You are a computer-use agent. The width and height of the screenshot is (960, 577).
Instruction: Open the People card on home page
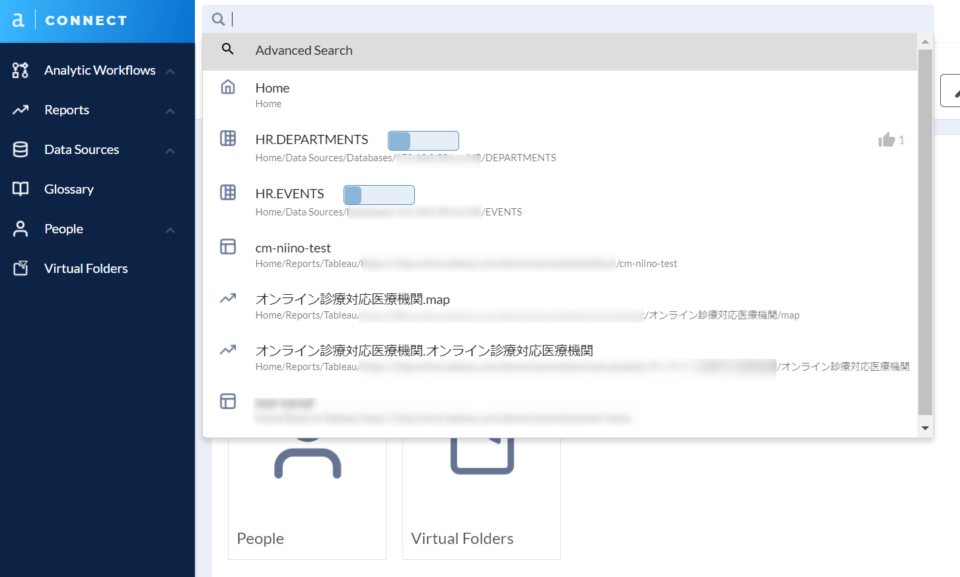[307, 497]
